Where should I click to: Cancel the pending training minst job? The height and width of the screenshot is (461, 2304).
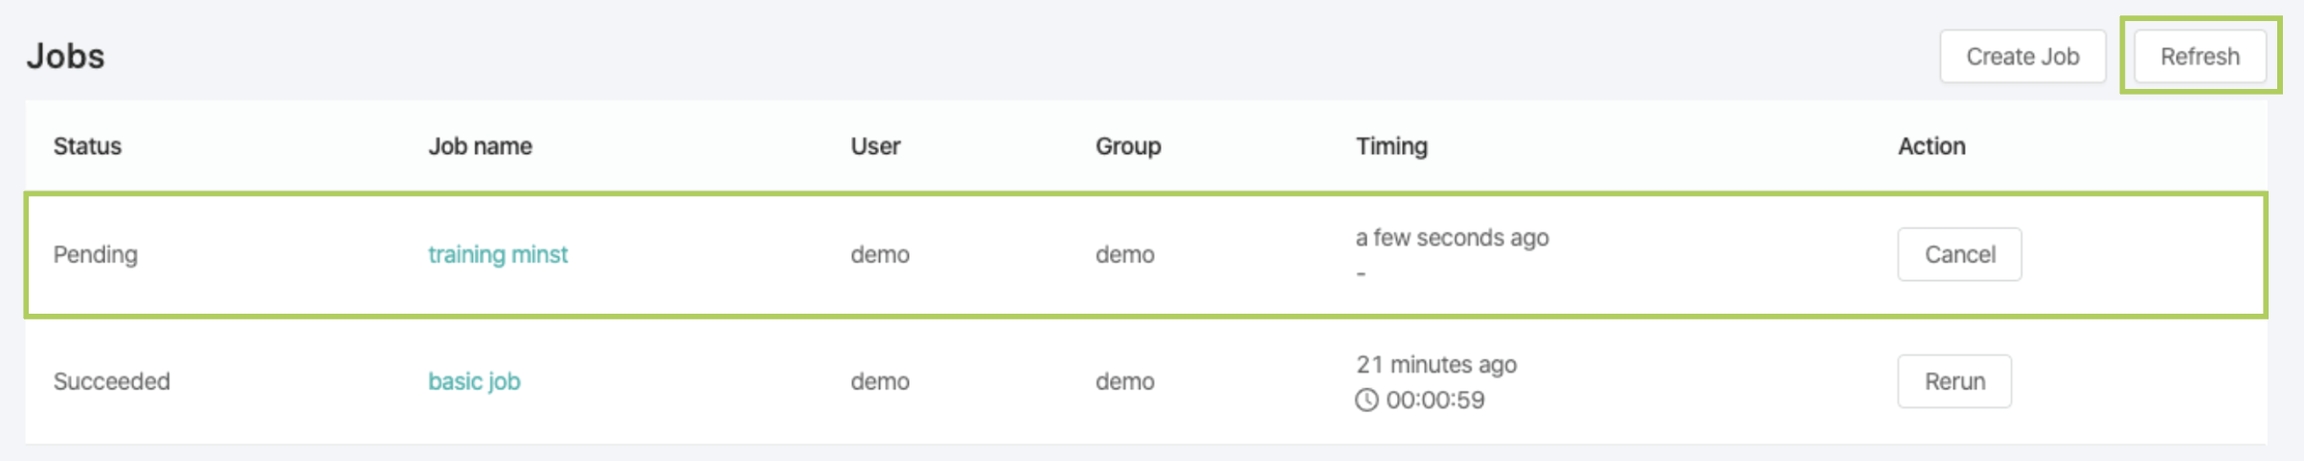tap(1959, 254)
